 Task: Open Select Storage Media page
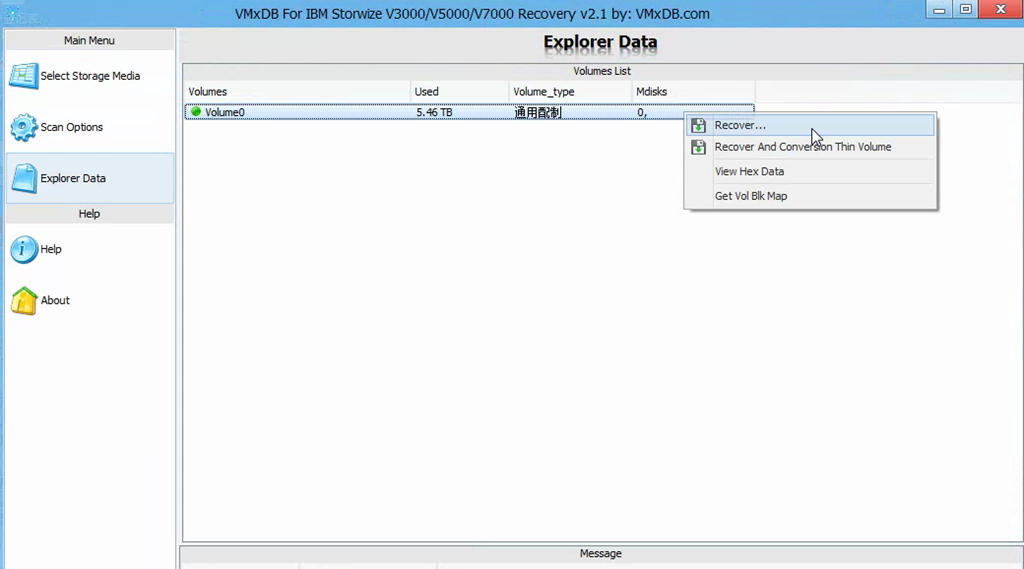click(90, 76)
